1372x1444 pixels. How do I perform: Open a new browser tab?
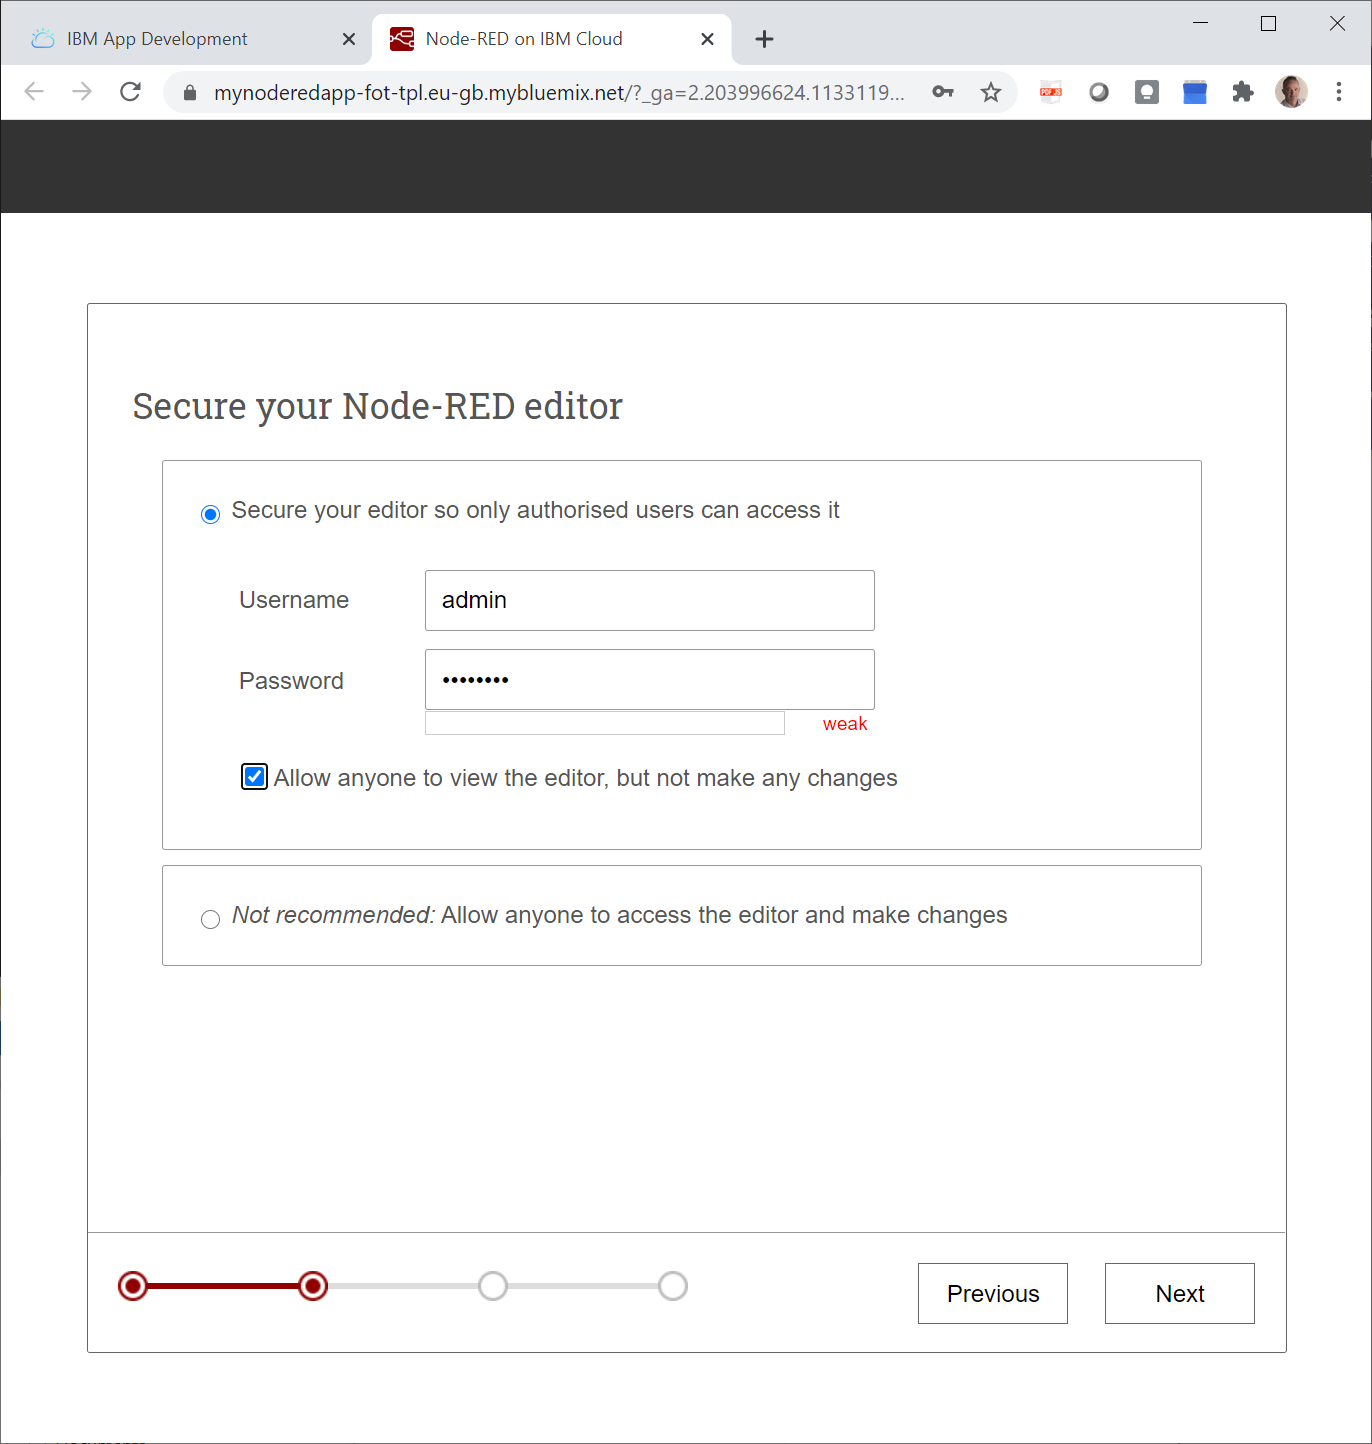point(765,39)
